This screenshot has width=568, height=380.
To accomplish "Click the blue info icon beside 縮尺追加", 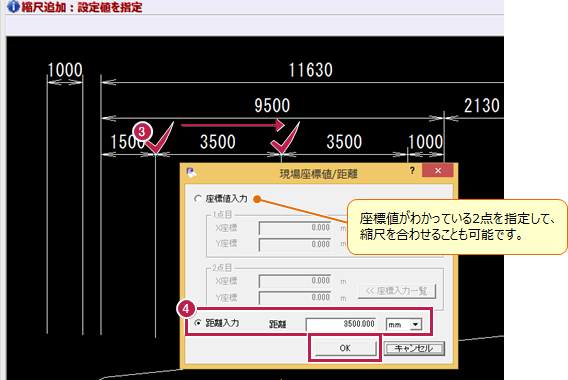I will click(13, 6).
